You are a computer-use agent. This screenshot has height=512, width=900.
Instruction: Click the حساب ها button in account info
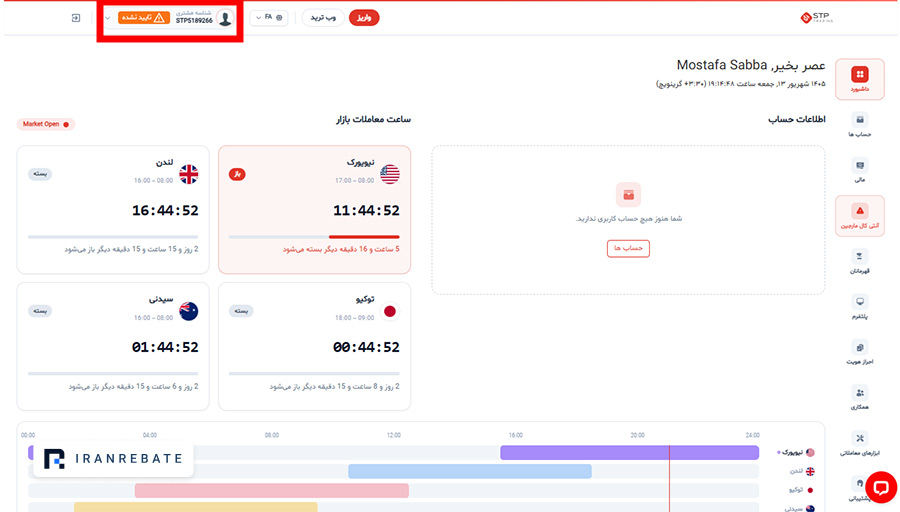pyautogui.click(x=628, y=248)
